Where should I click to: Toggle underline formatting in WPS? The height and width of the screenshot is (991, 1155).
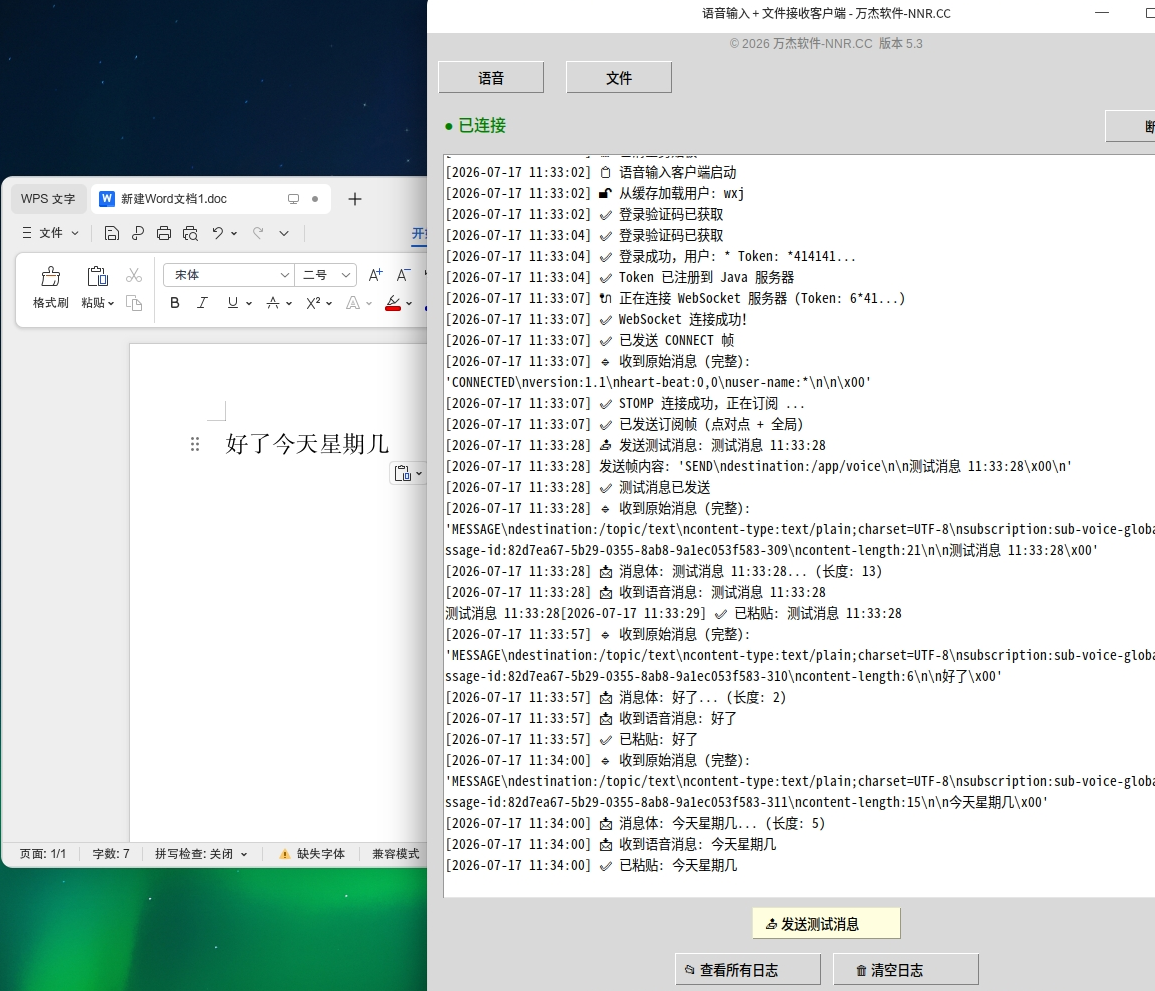click(x=233, y=303)
